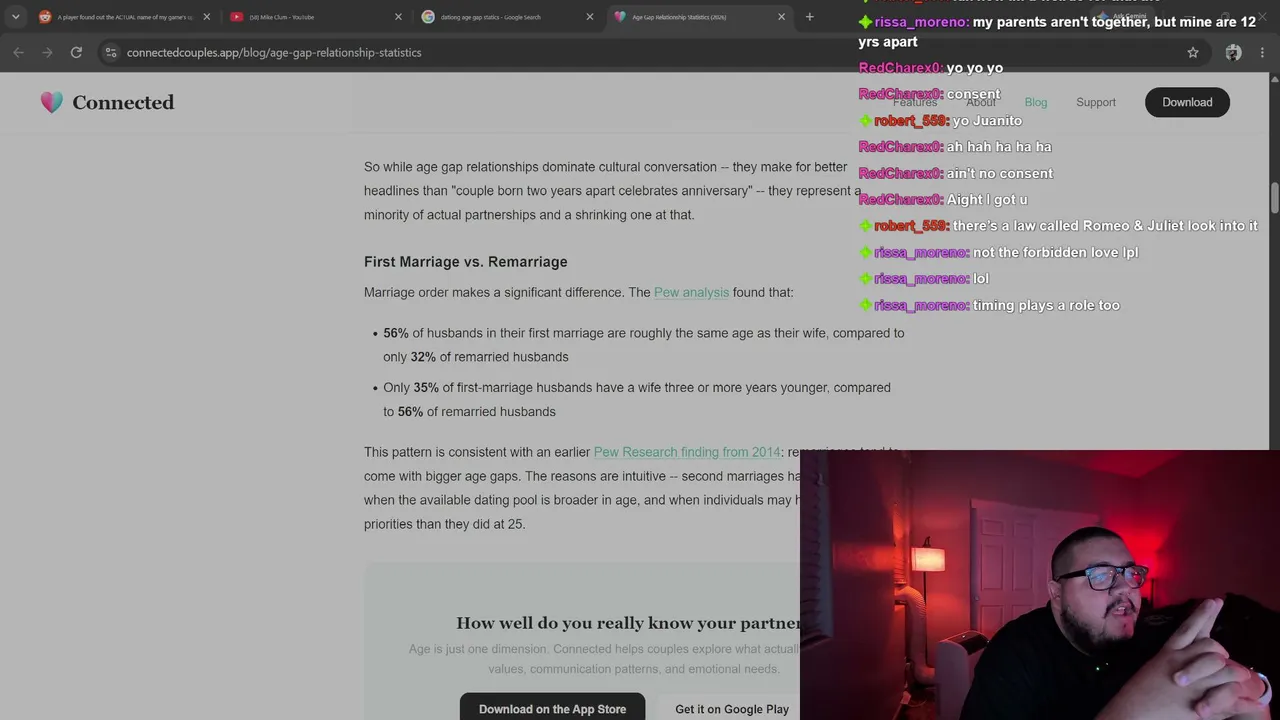
Task: Open the Chrome three-dot menu
Action: [1262, 52]
